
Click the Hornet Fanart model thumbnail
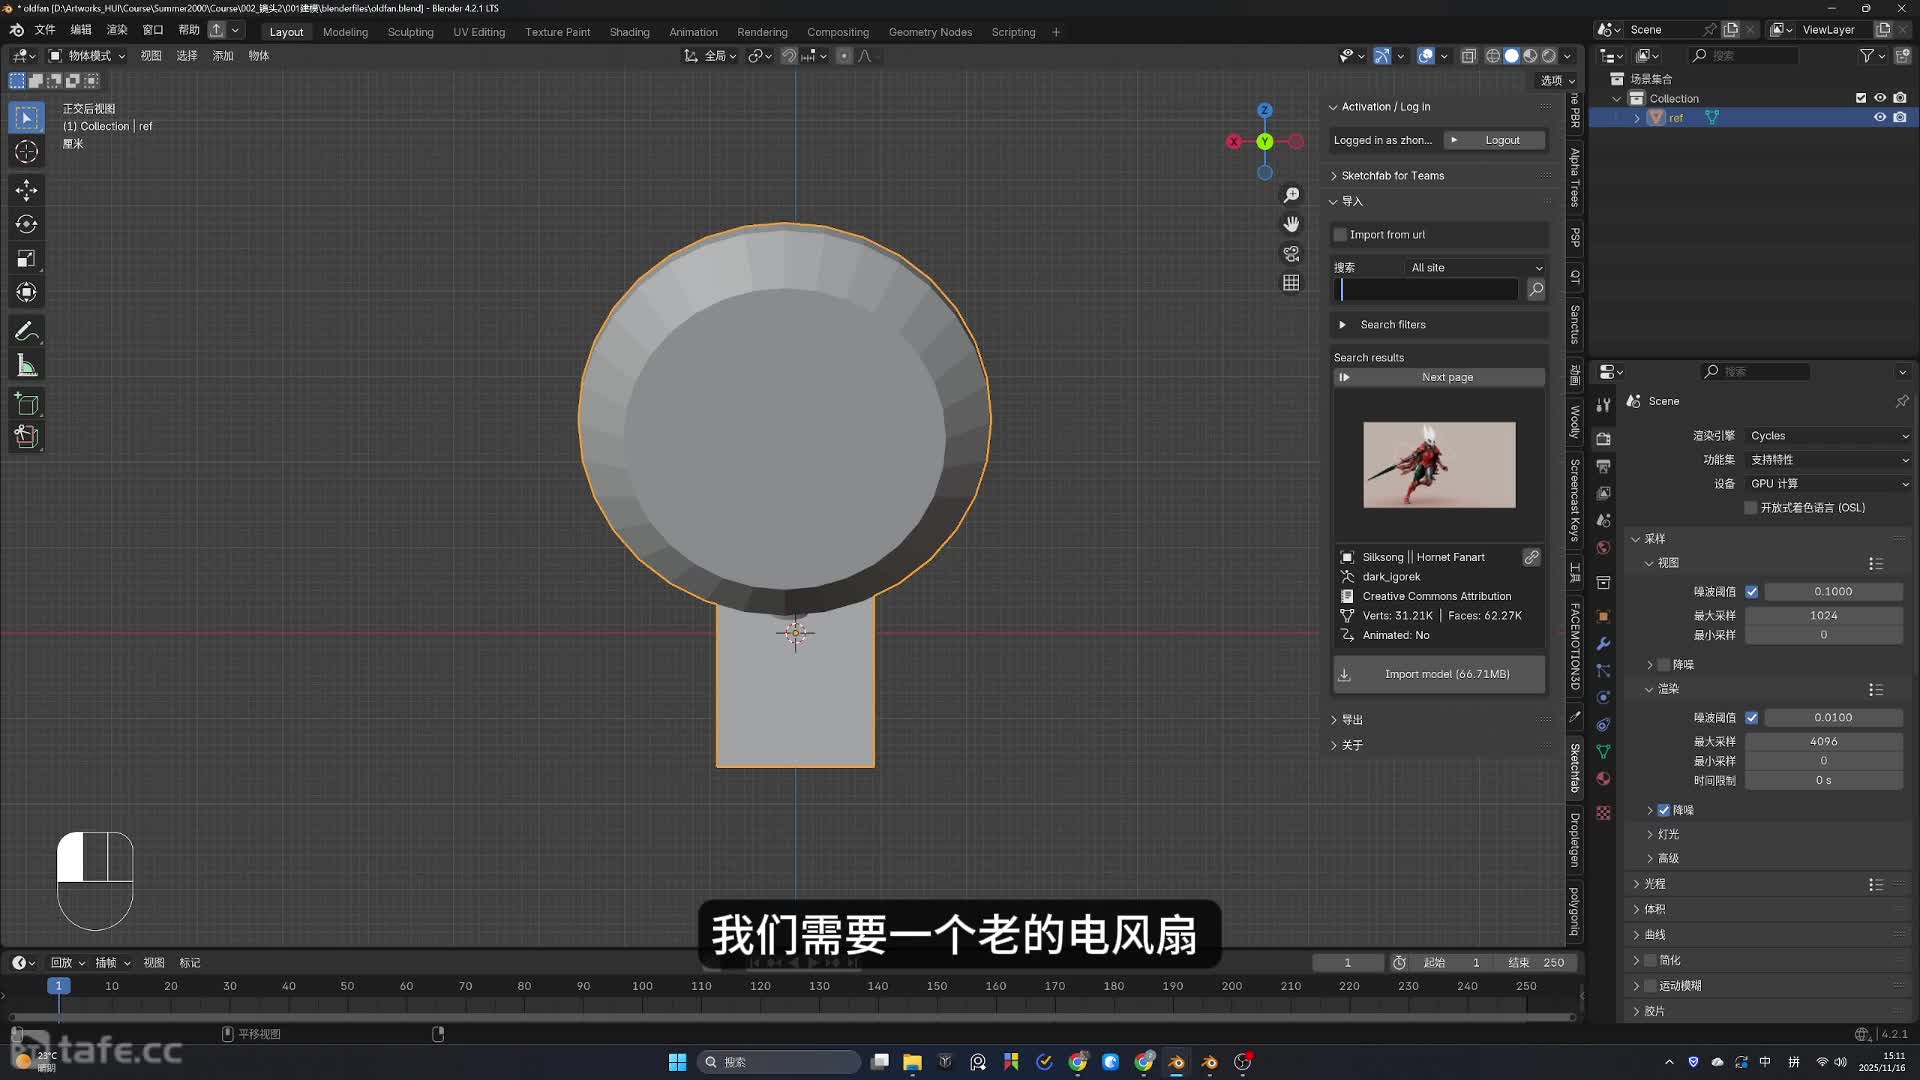pos(1439,465)
